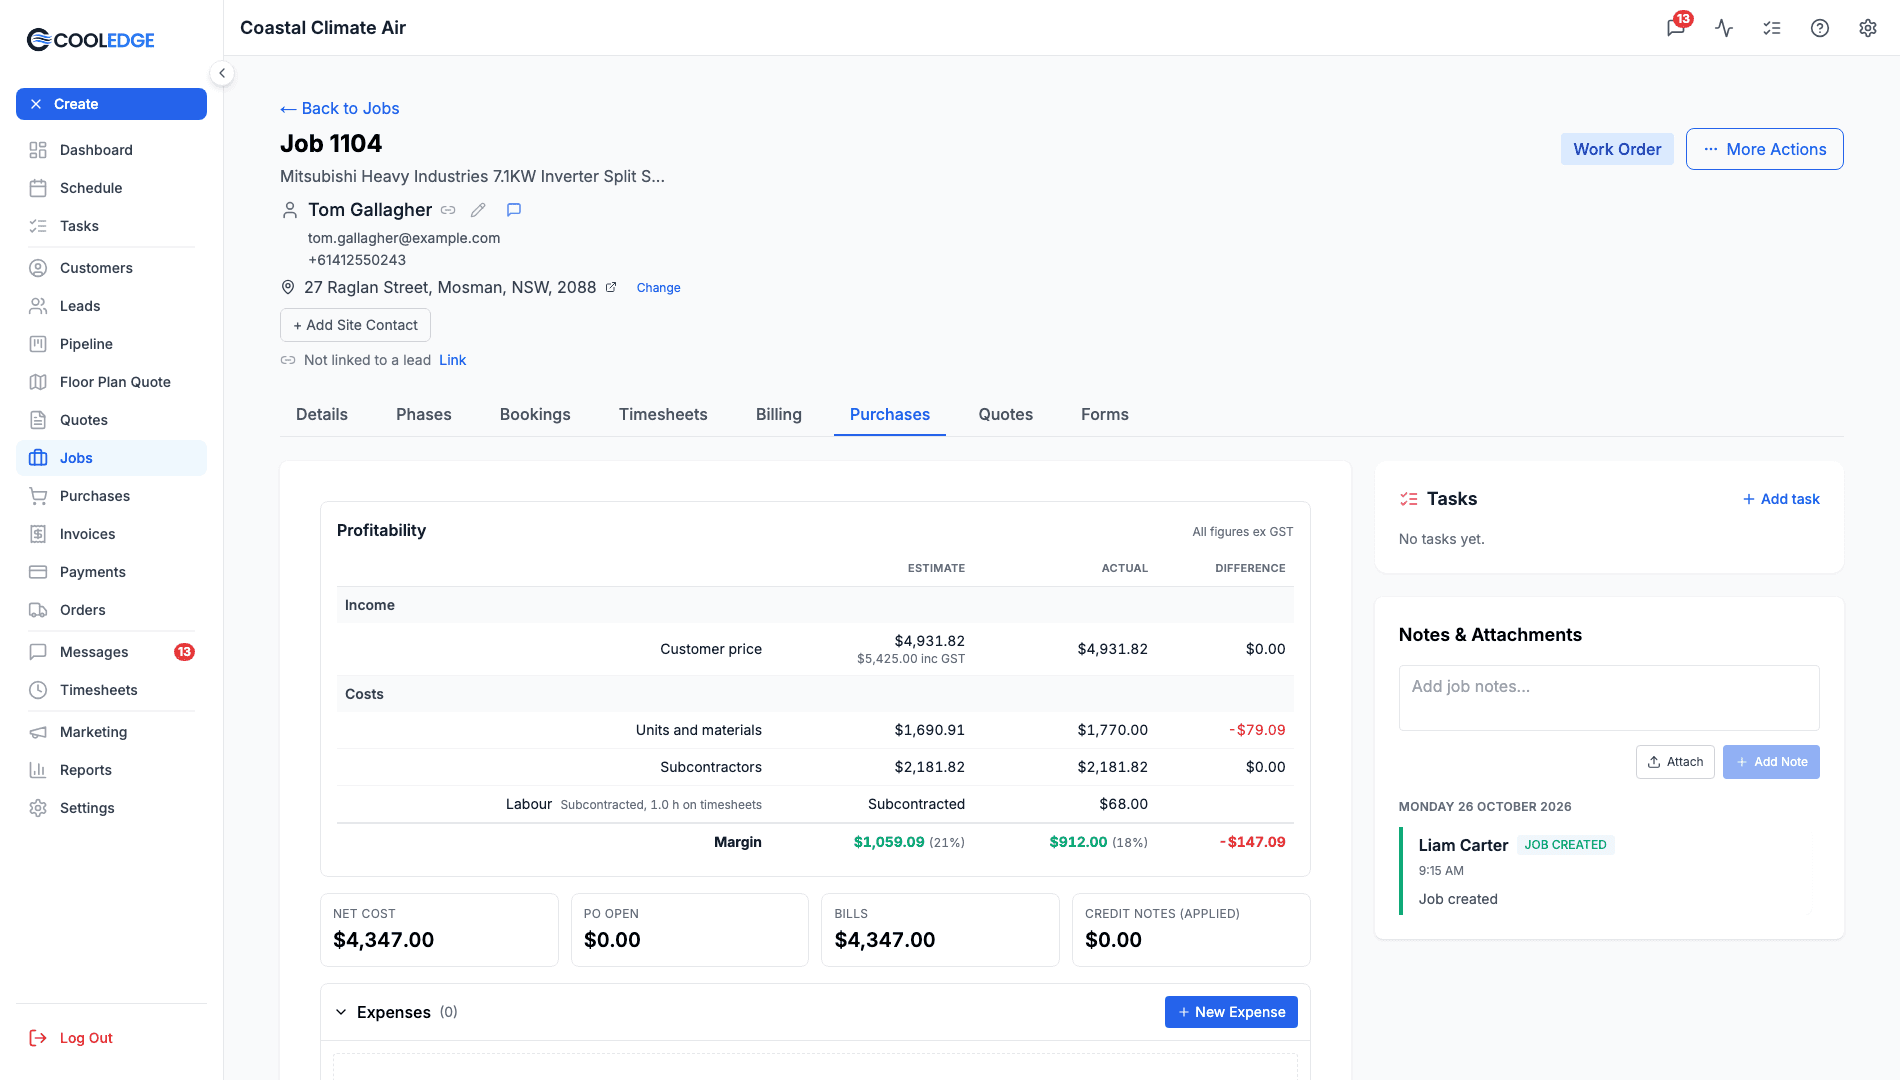1900x1080 pixels.
Task: Switch to the Billing tab
Action: pyautogui.click(x=778, y=414)
